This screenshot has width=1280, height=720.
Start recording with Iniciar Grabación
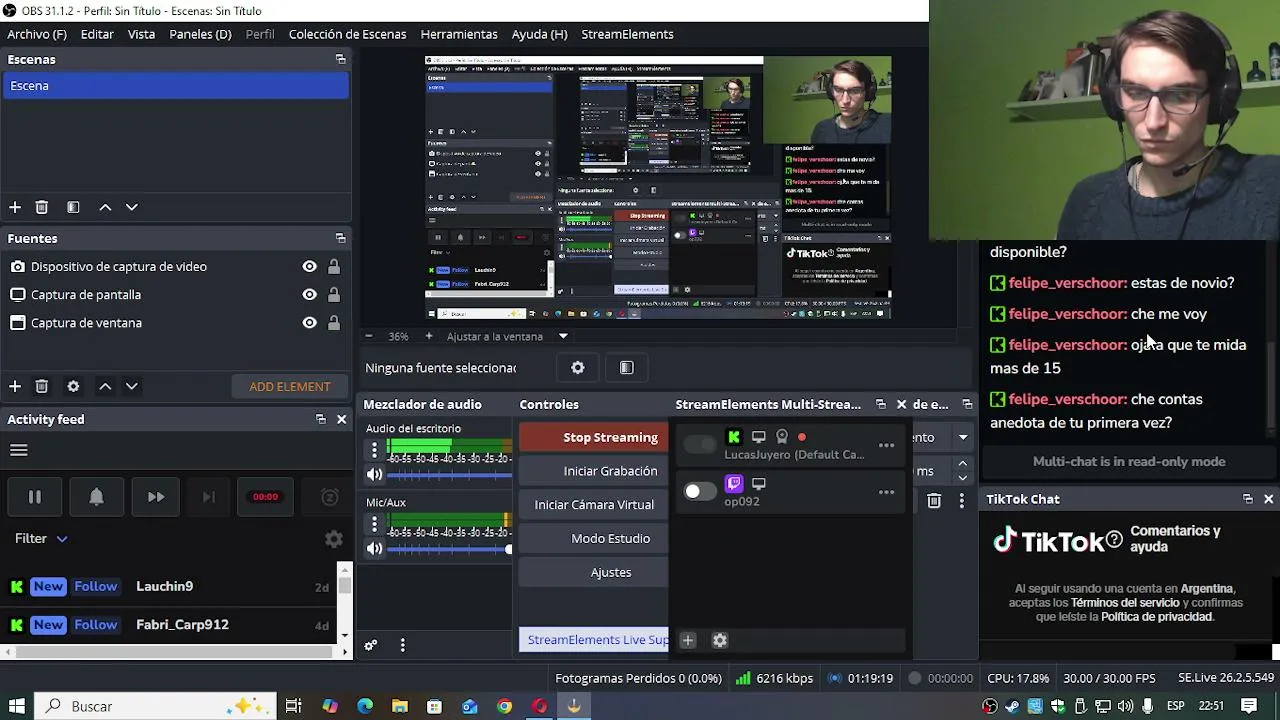click(593, 471)
